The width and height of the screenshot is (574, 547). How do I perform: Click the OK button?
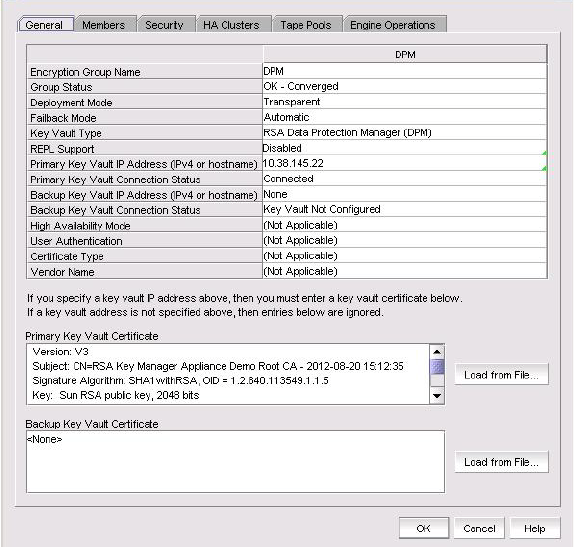pyautogui.click(x=424, y=528)
